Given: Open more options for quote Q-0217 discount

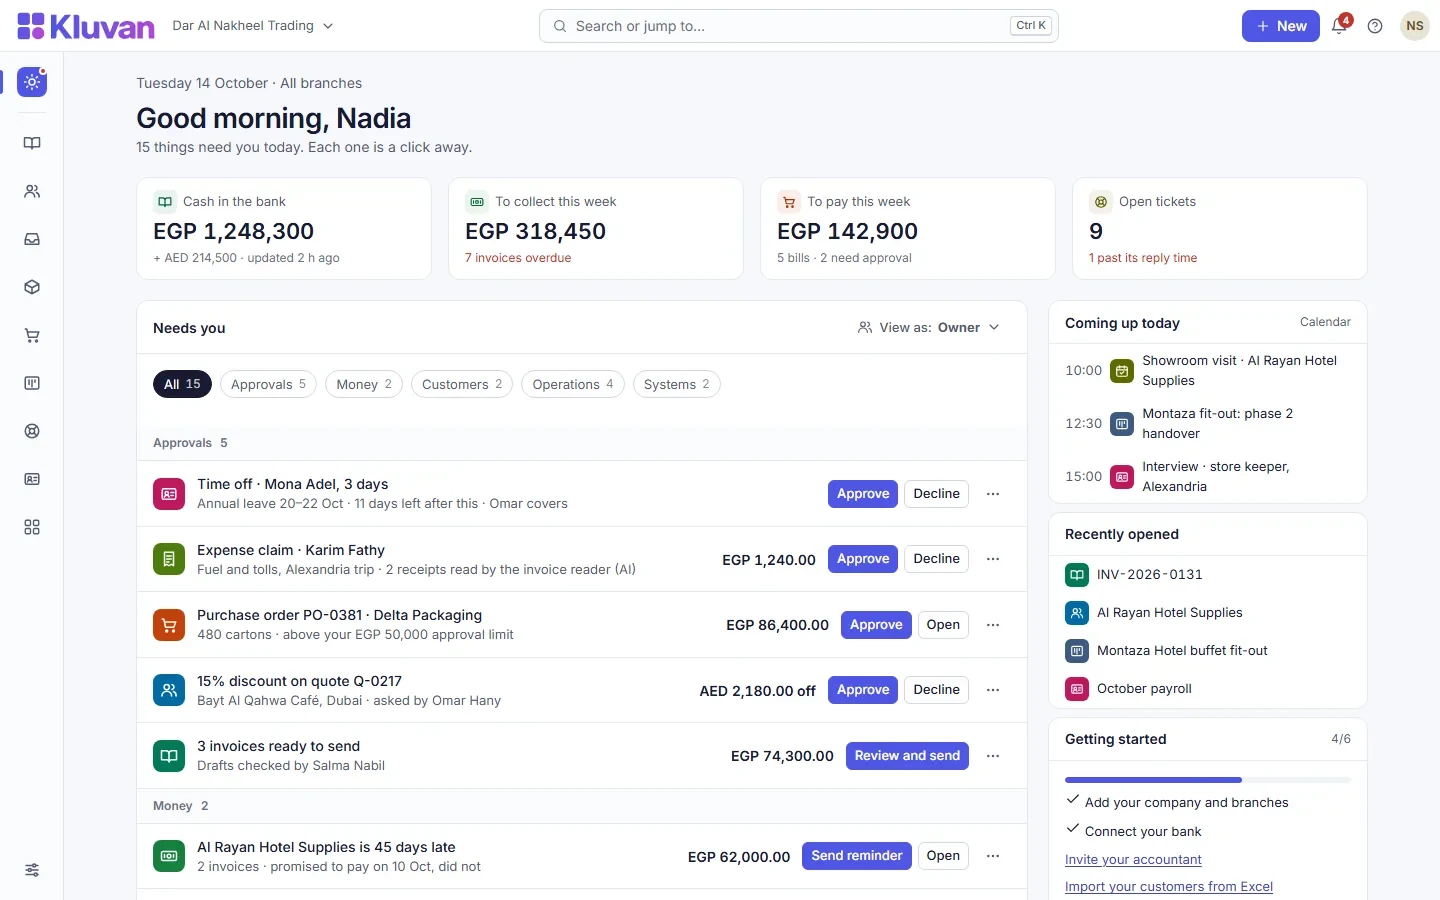Looking at the screenshot, I should coord(993,690).
